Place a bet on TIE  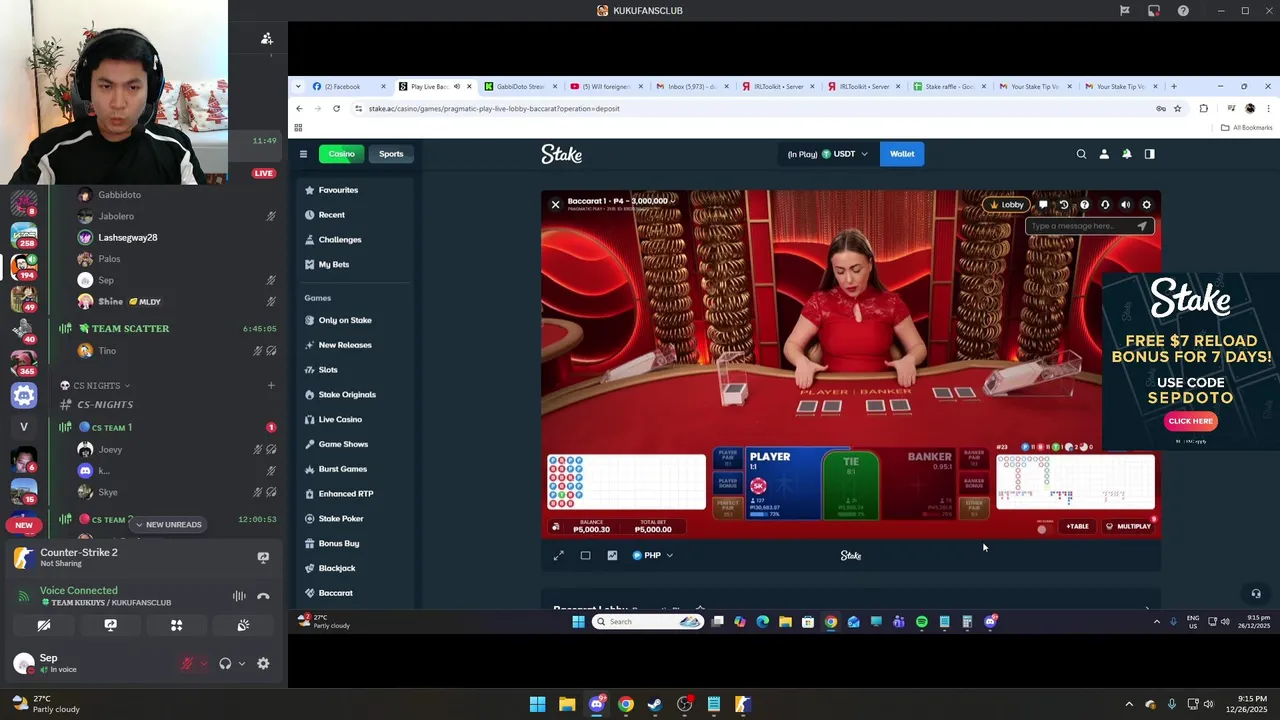(x=851, y=486)
